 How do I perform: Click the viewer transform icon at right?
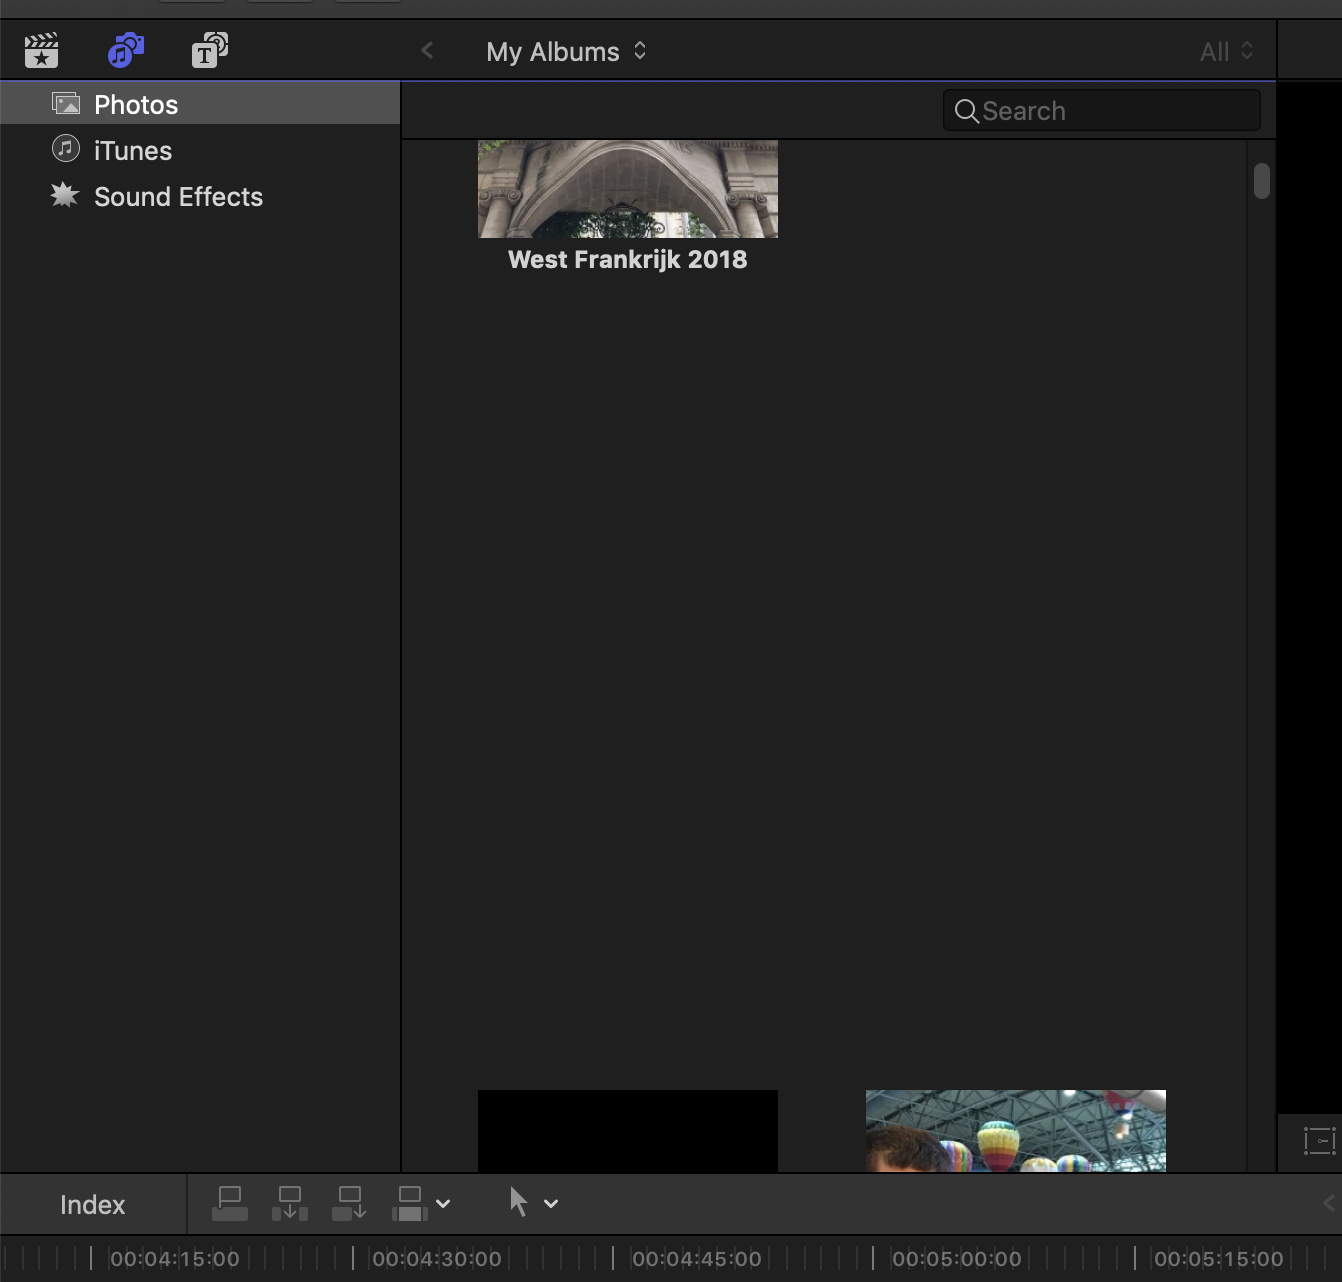(x=1320, y=1141)
